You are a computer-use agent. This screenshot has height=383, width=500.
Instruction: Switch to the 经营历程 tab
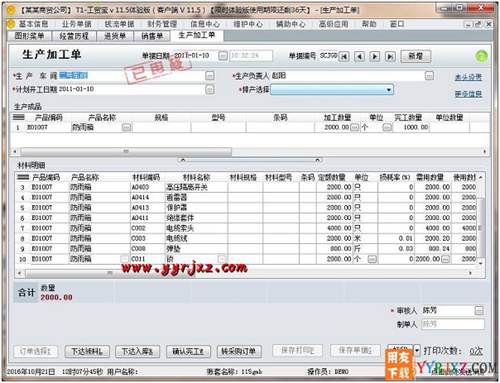pyautogui.click(x=74, y=36)
